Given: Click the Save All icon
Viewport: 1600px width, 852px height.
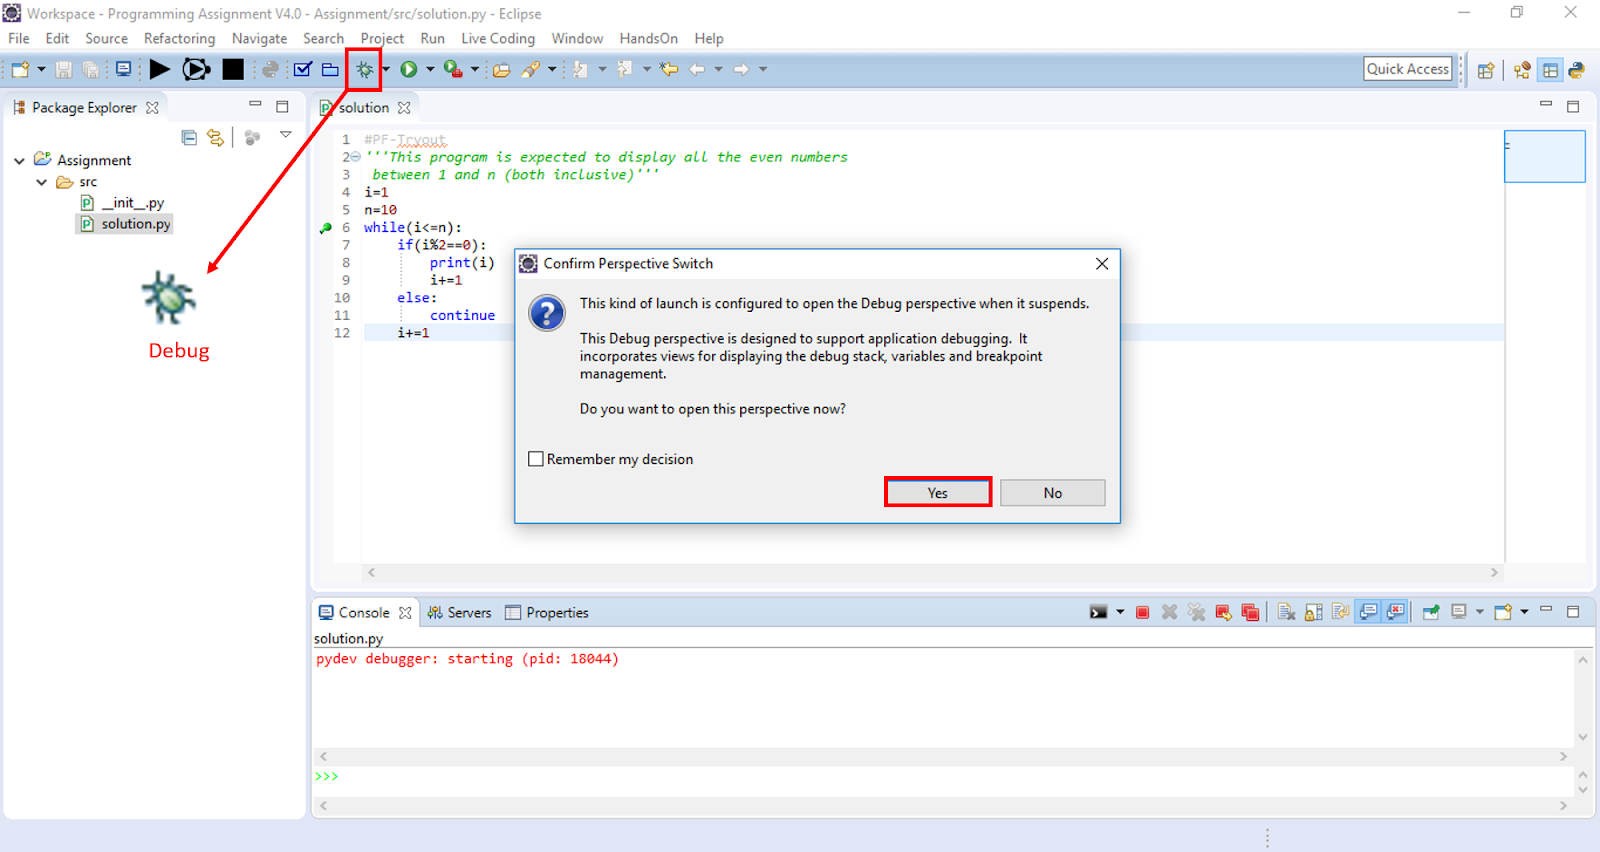Looking at the screenshot, I should pyautogui.click(x=91, y=69).
